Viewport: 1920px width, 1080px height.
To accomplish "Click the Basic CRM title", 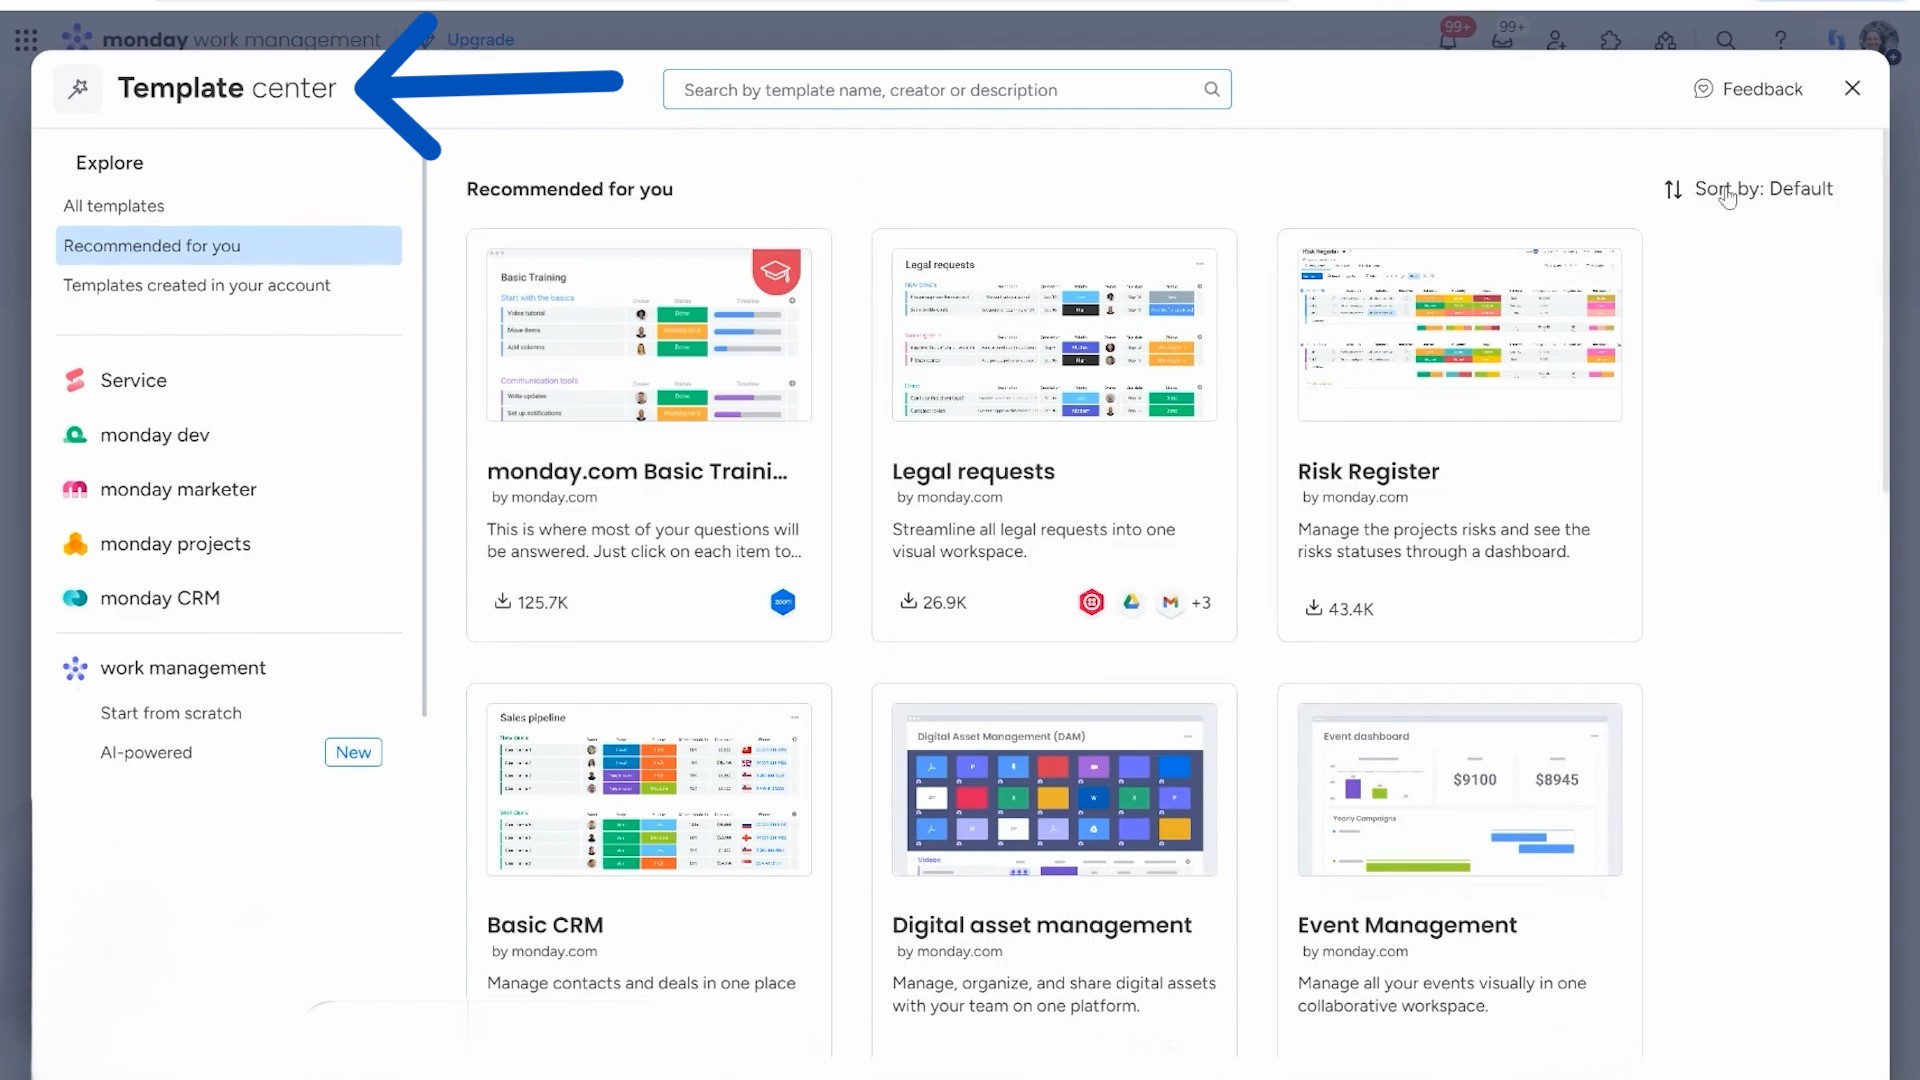I will click(545, 926).
